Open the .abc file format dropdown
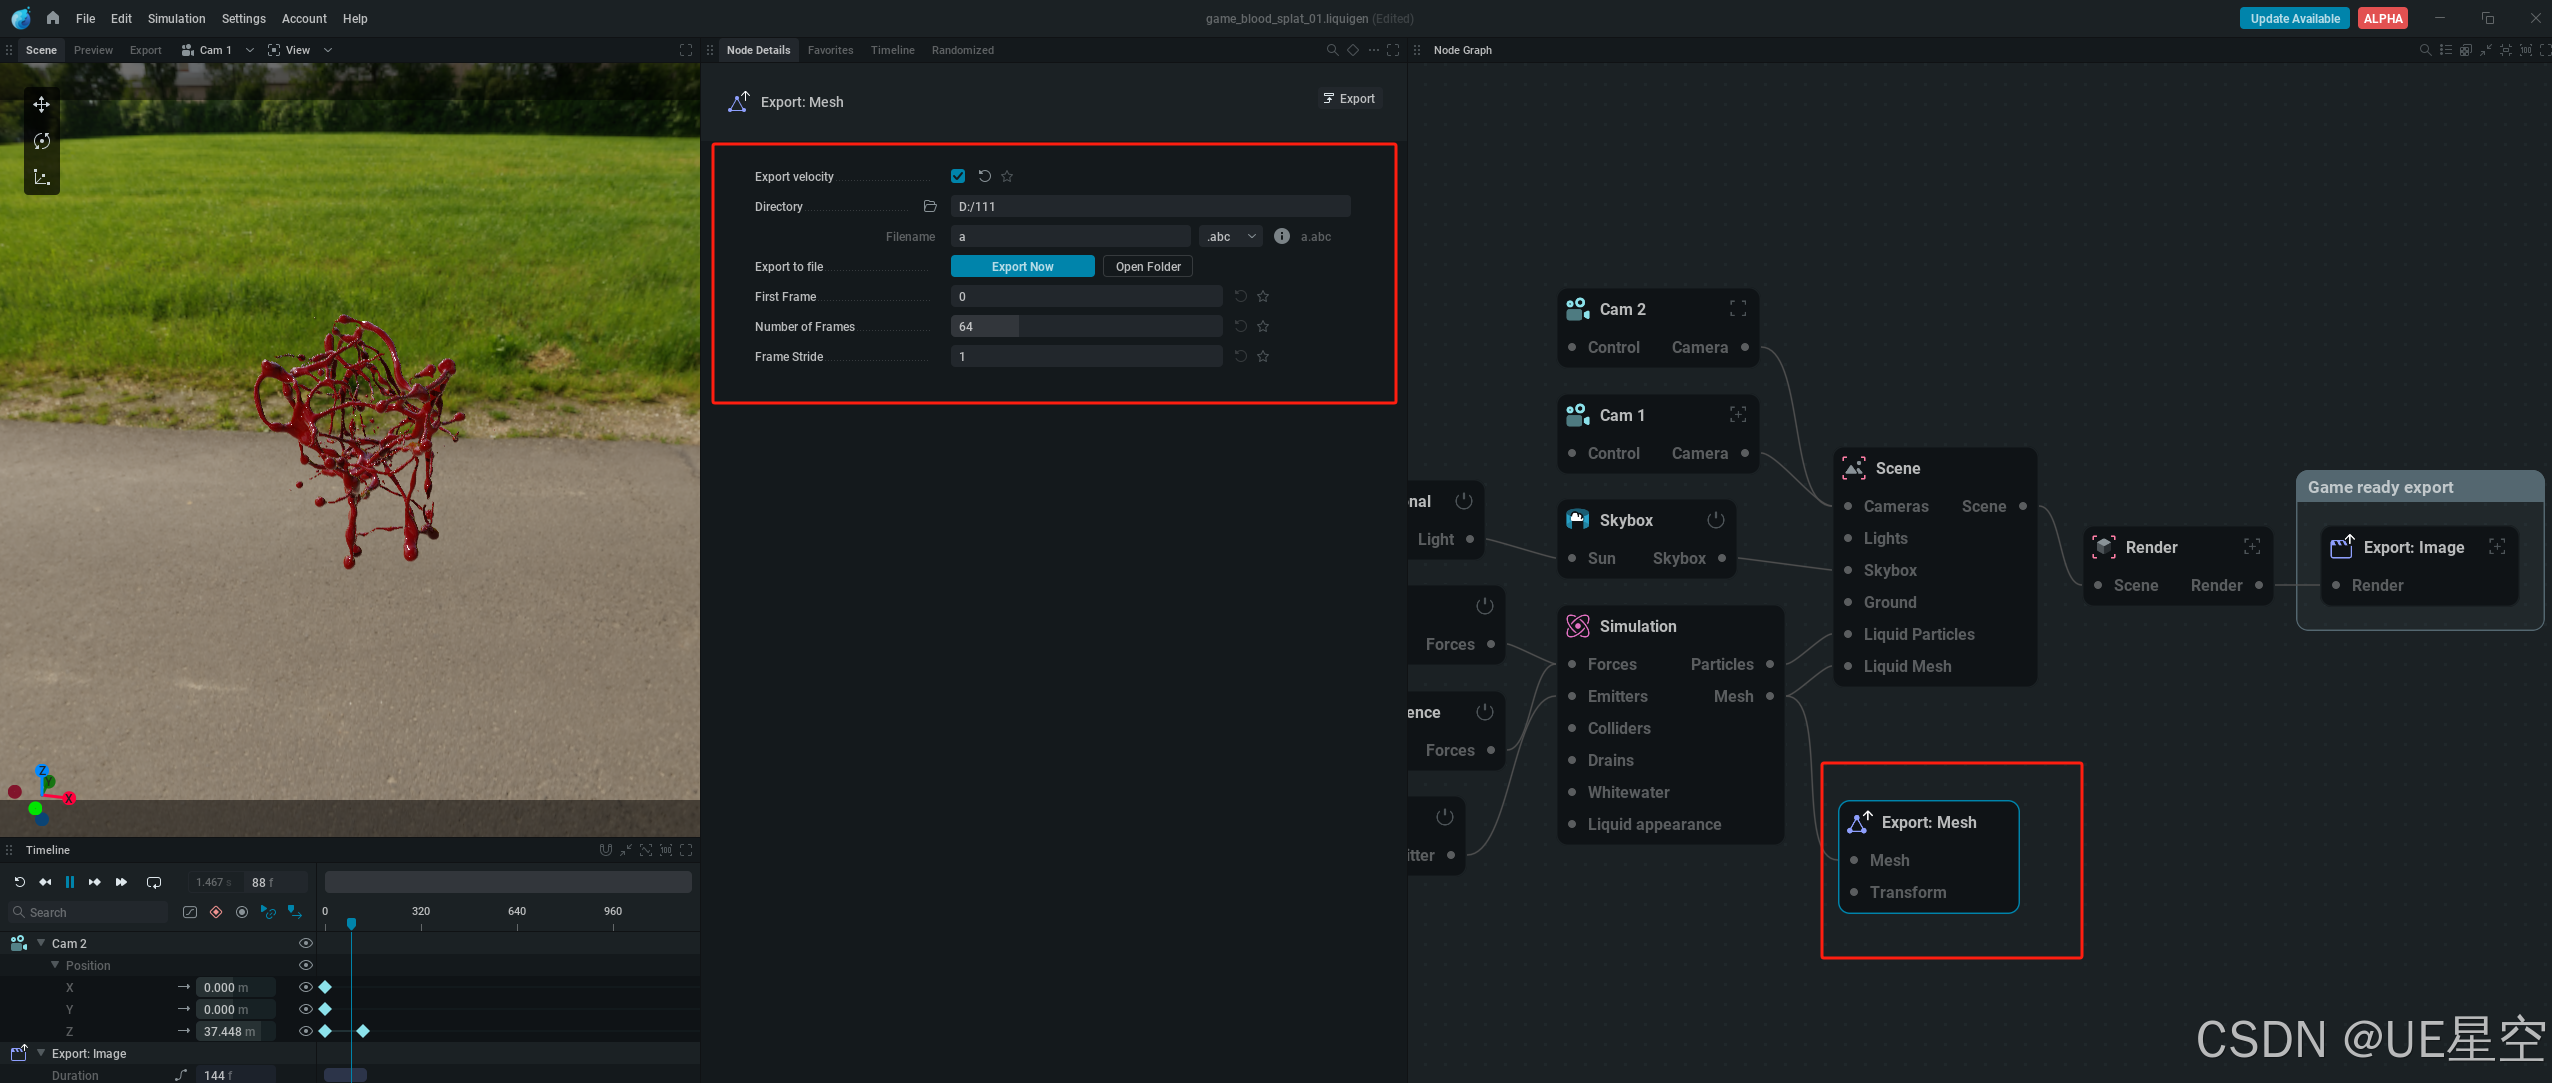Viewport: 2552px width, 1083px height. pyautogui.click(x=1230, y=236)
